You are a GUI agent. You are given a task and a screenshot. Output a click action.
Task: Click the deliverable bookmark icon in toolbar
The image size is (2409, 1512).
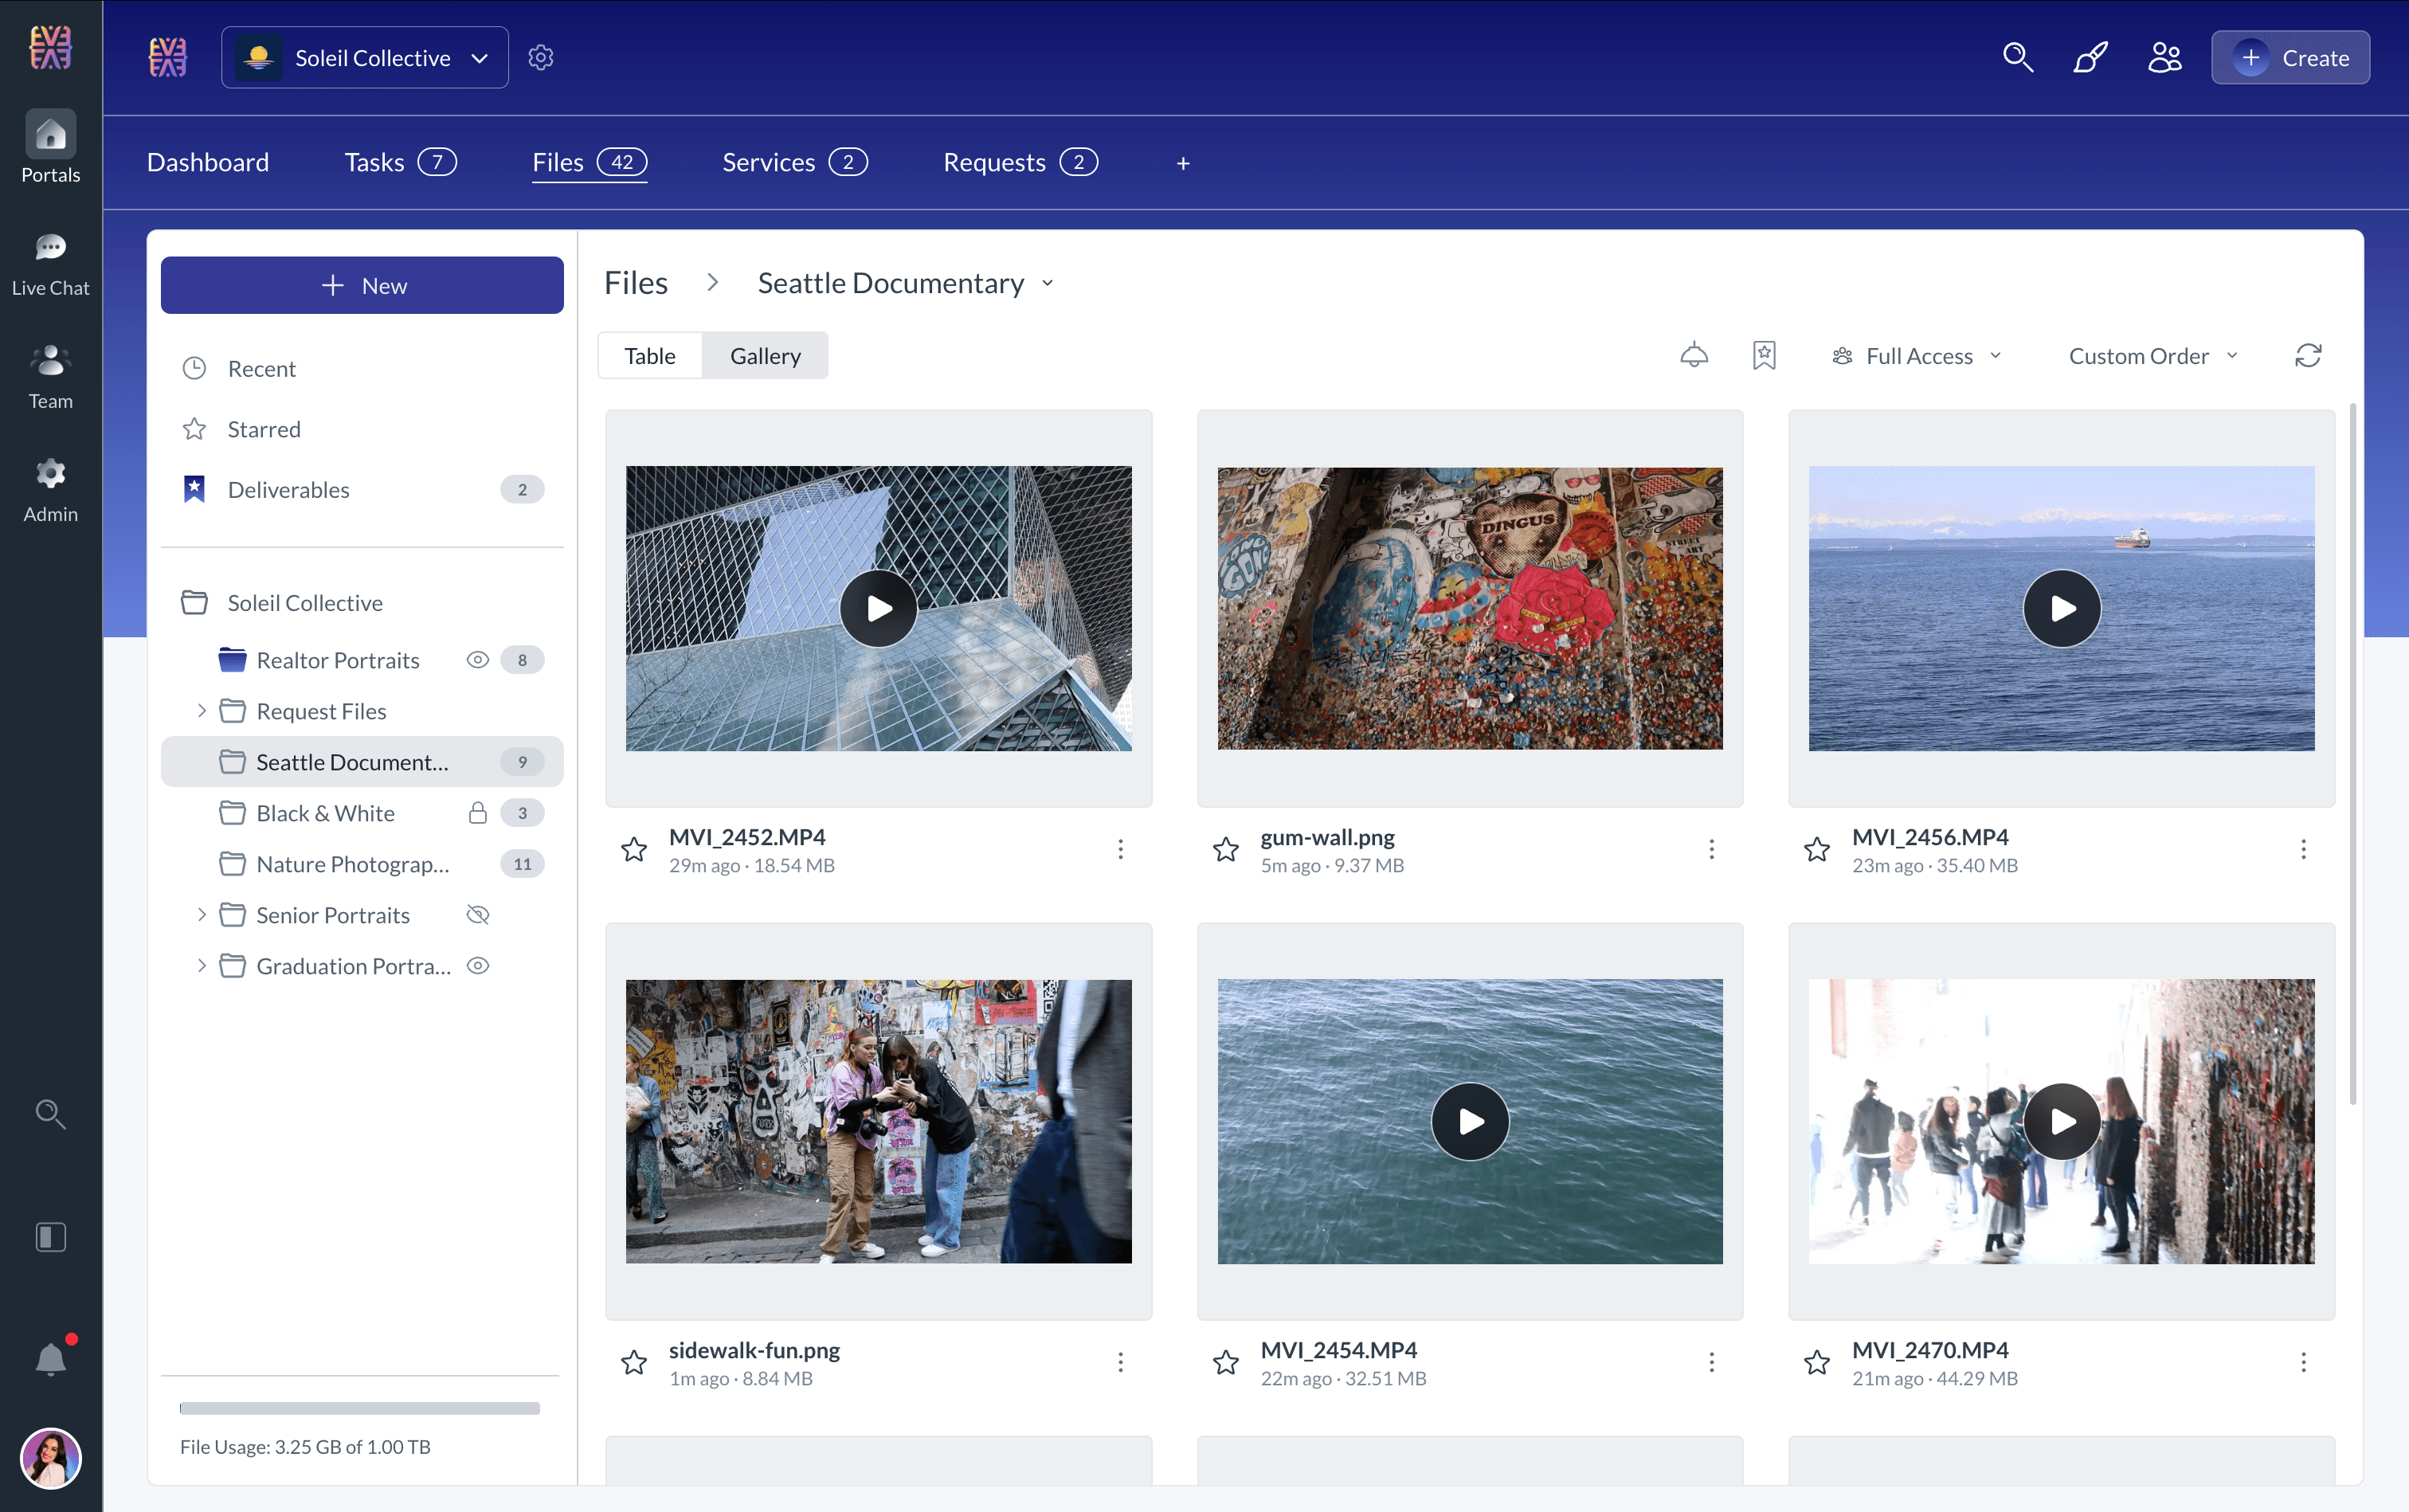coord(1764,356)
